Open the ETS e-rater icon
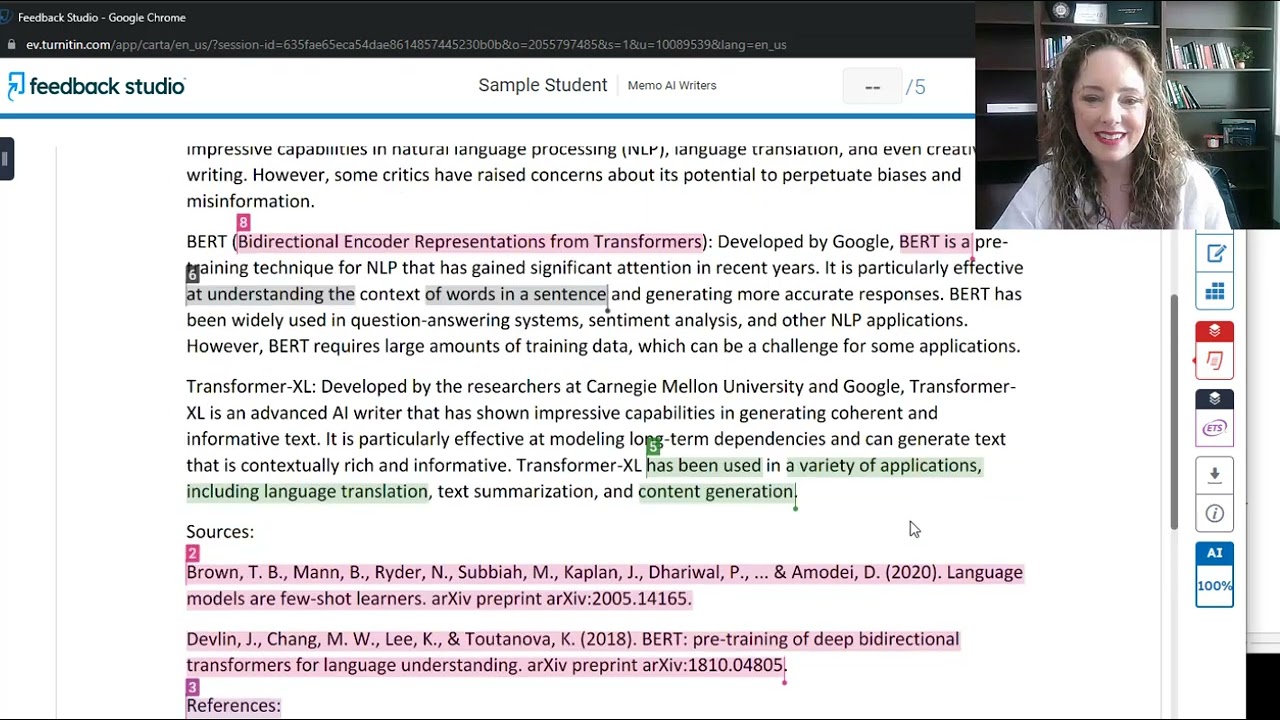This screenshot has height=720, width=1280. click(x=1215, y=428)
